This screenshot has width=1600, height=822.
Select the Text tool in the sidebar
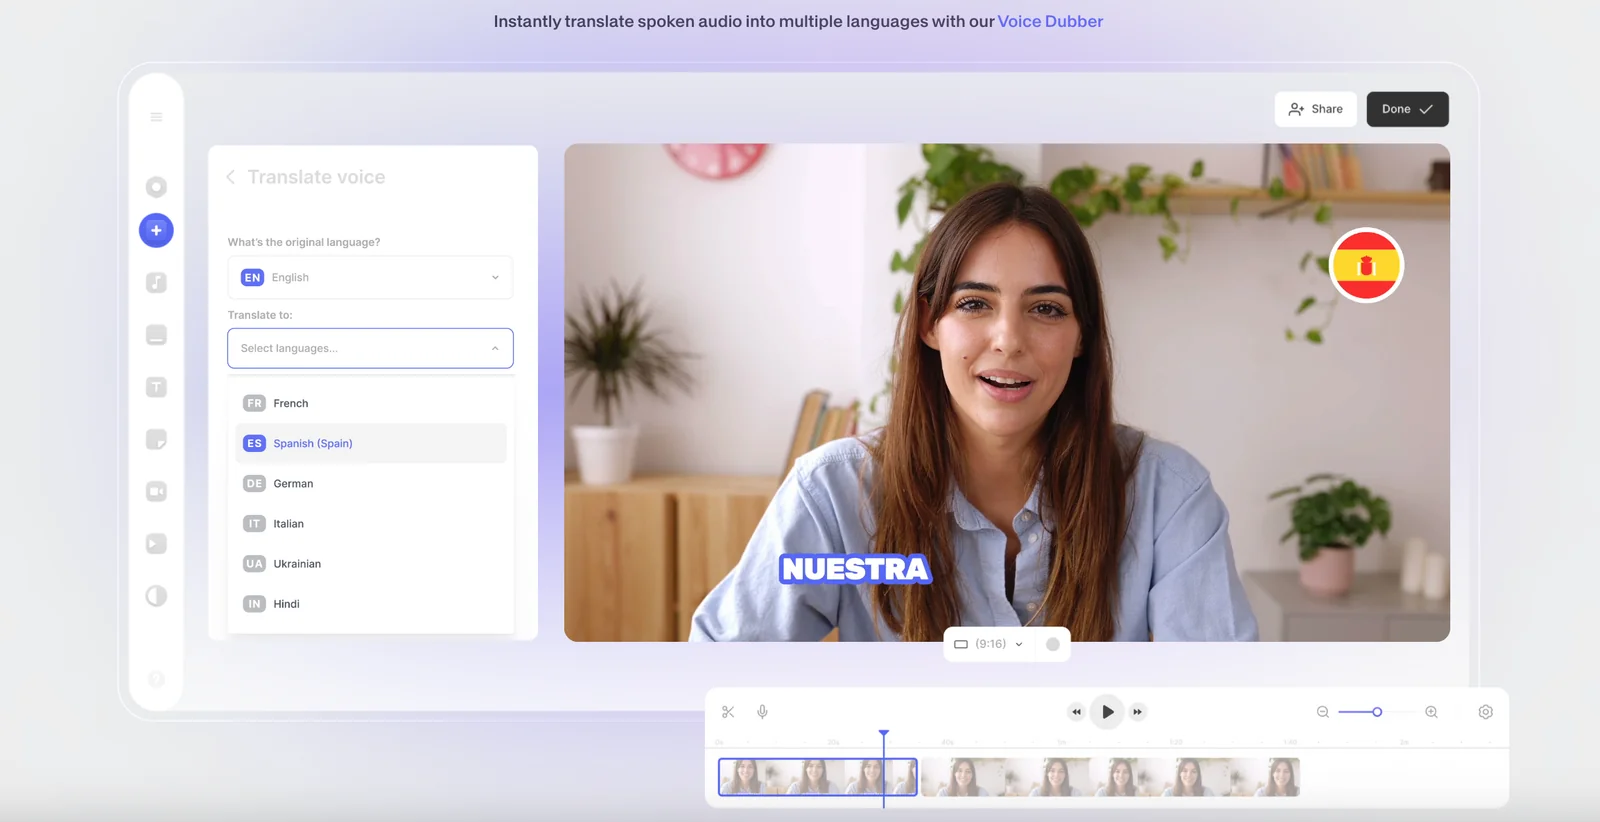(156, 387)
